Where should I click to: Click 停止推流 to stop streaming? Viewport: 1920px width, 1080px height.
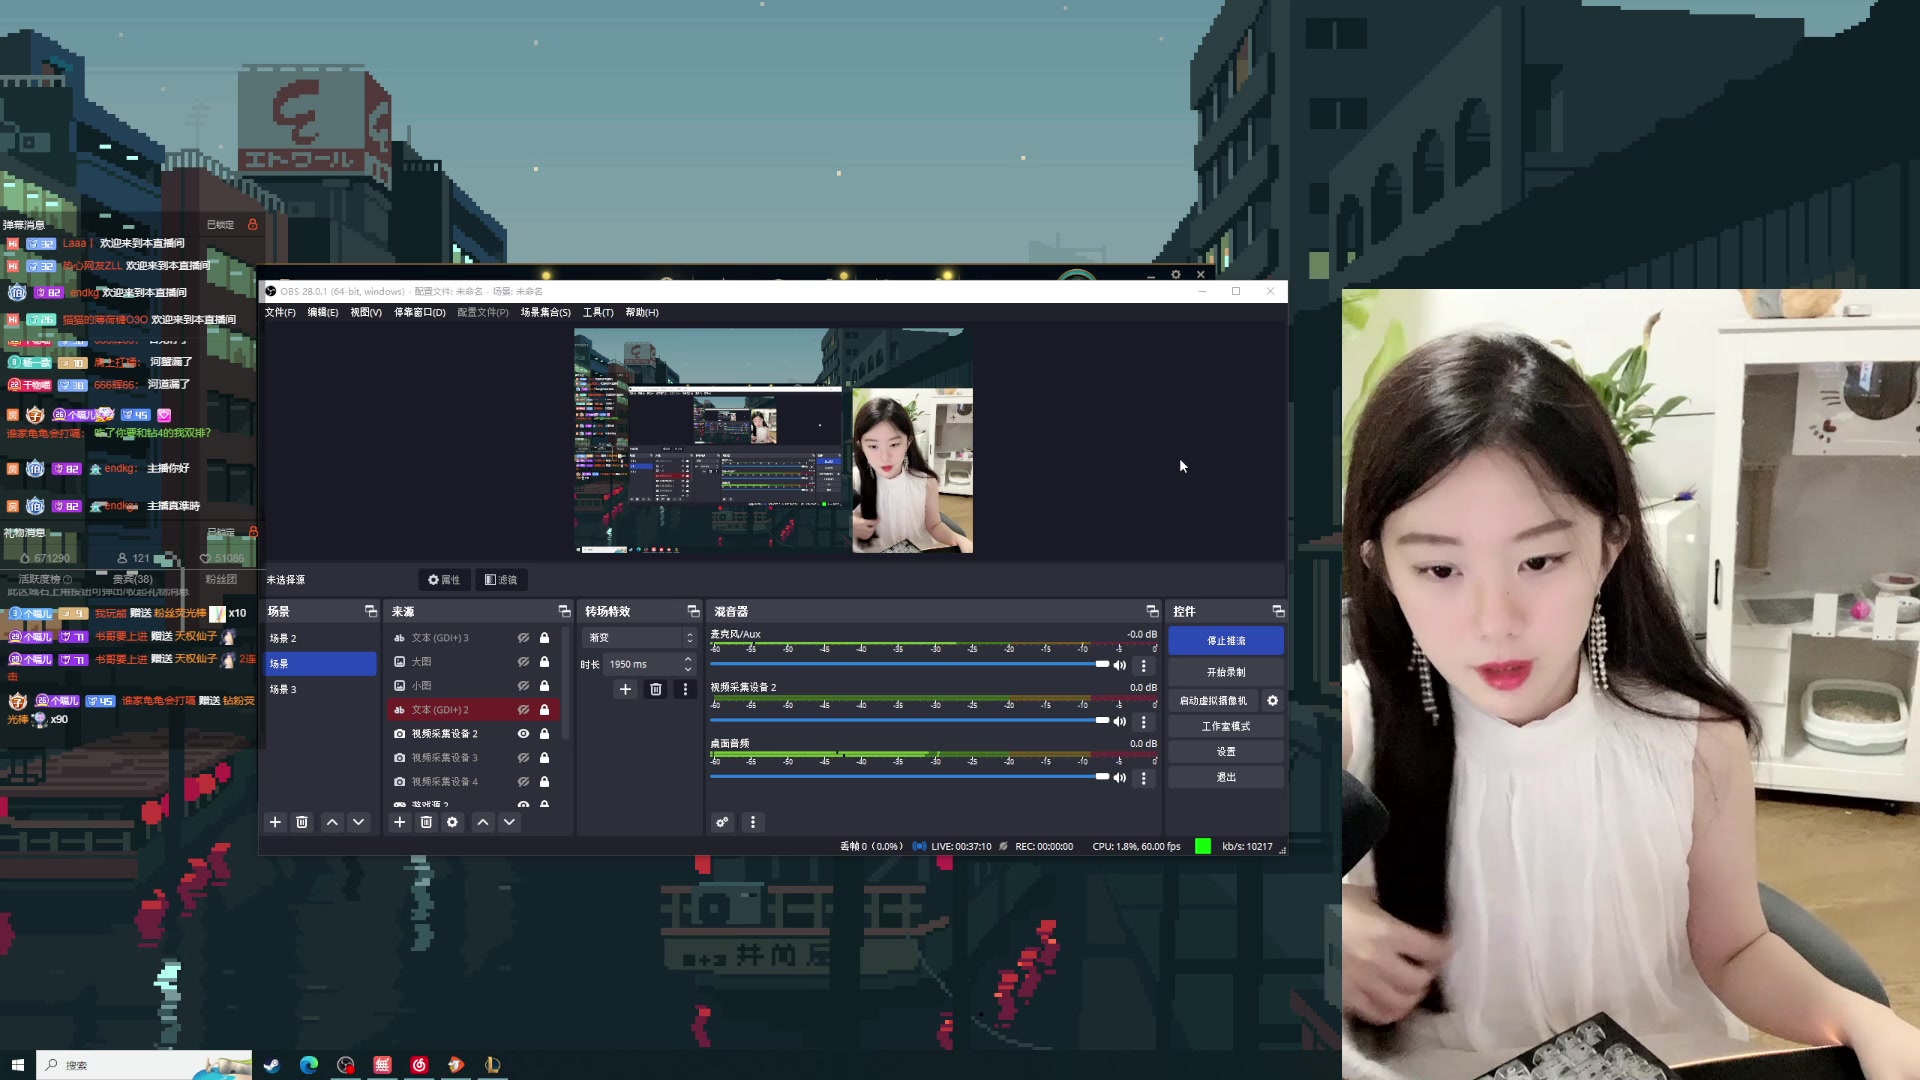pos(1226,640)
